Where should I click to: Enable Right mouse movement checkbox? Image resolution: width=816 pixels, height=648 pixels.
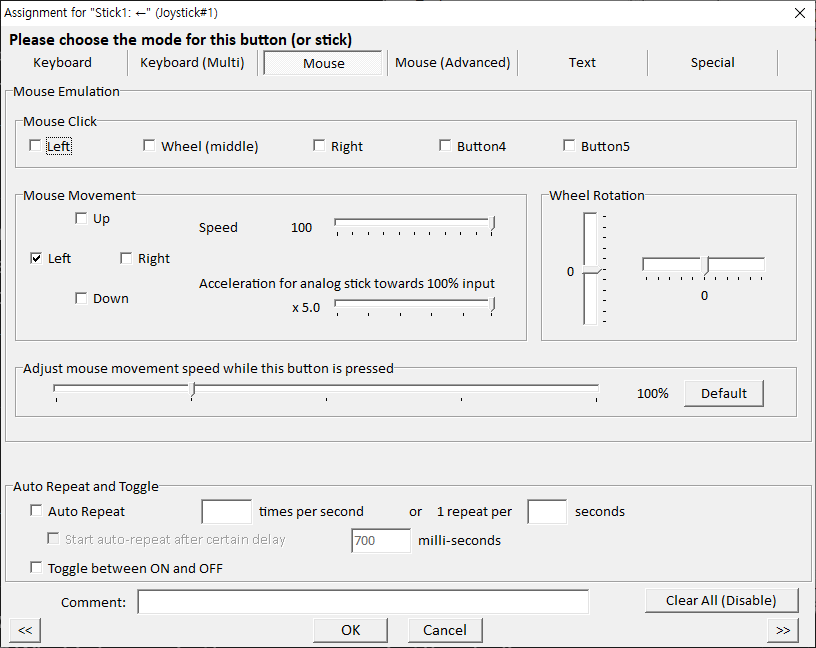125,258
